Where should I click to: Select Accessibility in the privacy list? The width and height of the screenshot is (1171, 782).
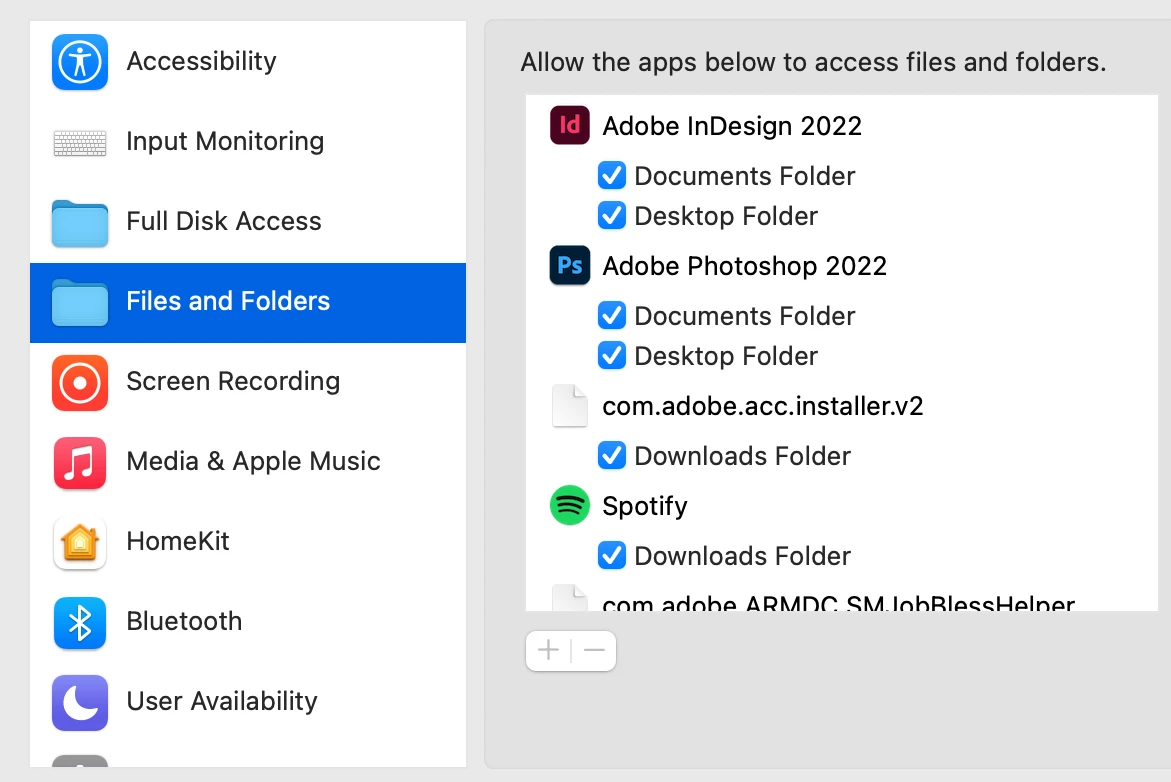point(248,62)
